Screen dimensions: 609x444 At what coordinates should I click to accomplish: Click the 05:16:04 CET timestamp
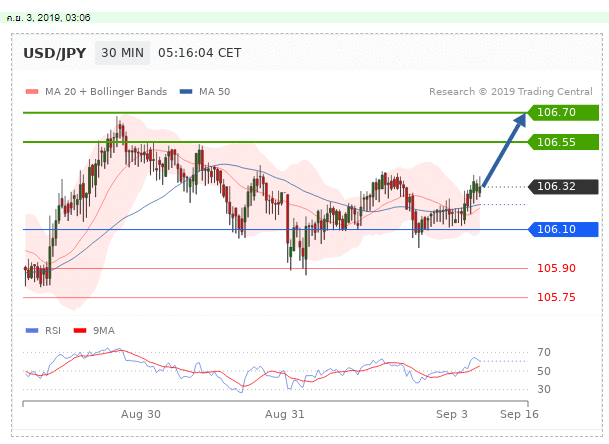tap(200, 53)
